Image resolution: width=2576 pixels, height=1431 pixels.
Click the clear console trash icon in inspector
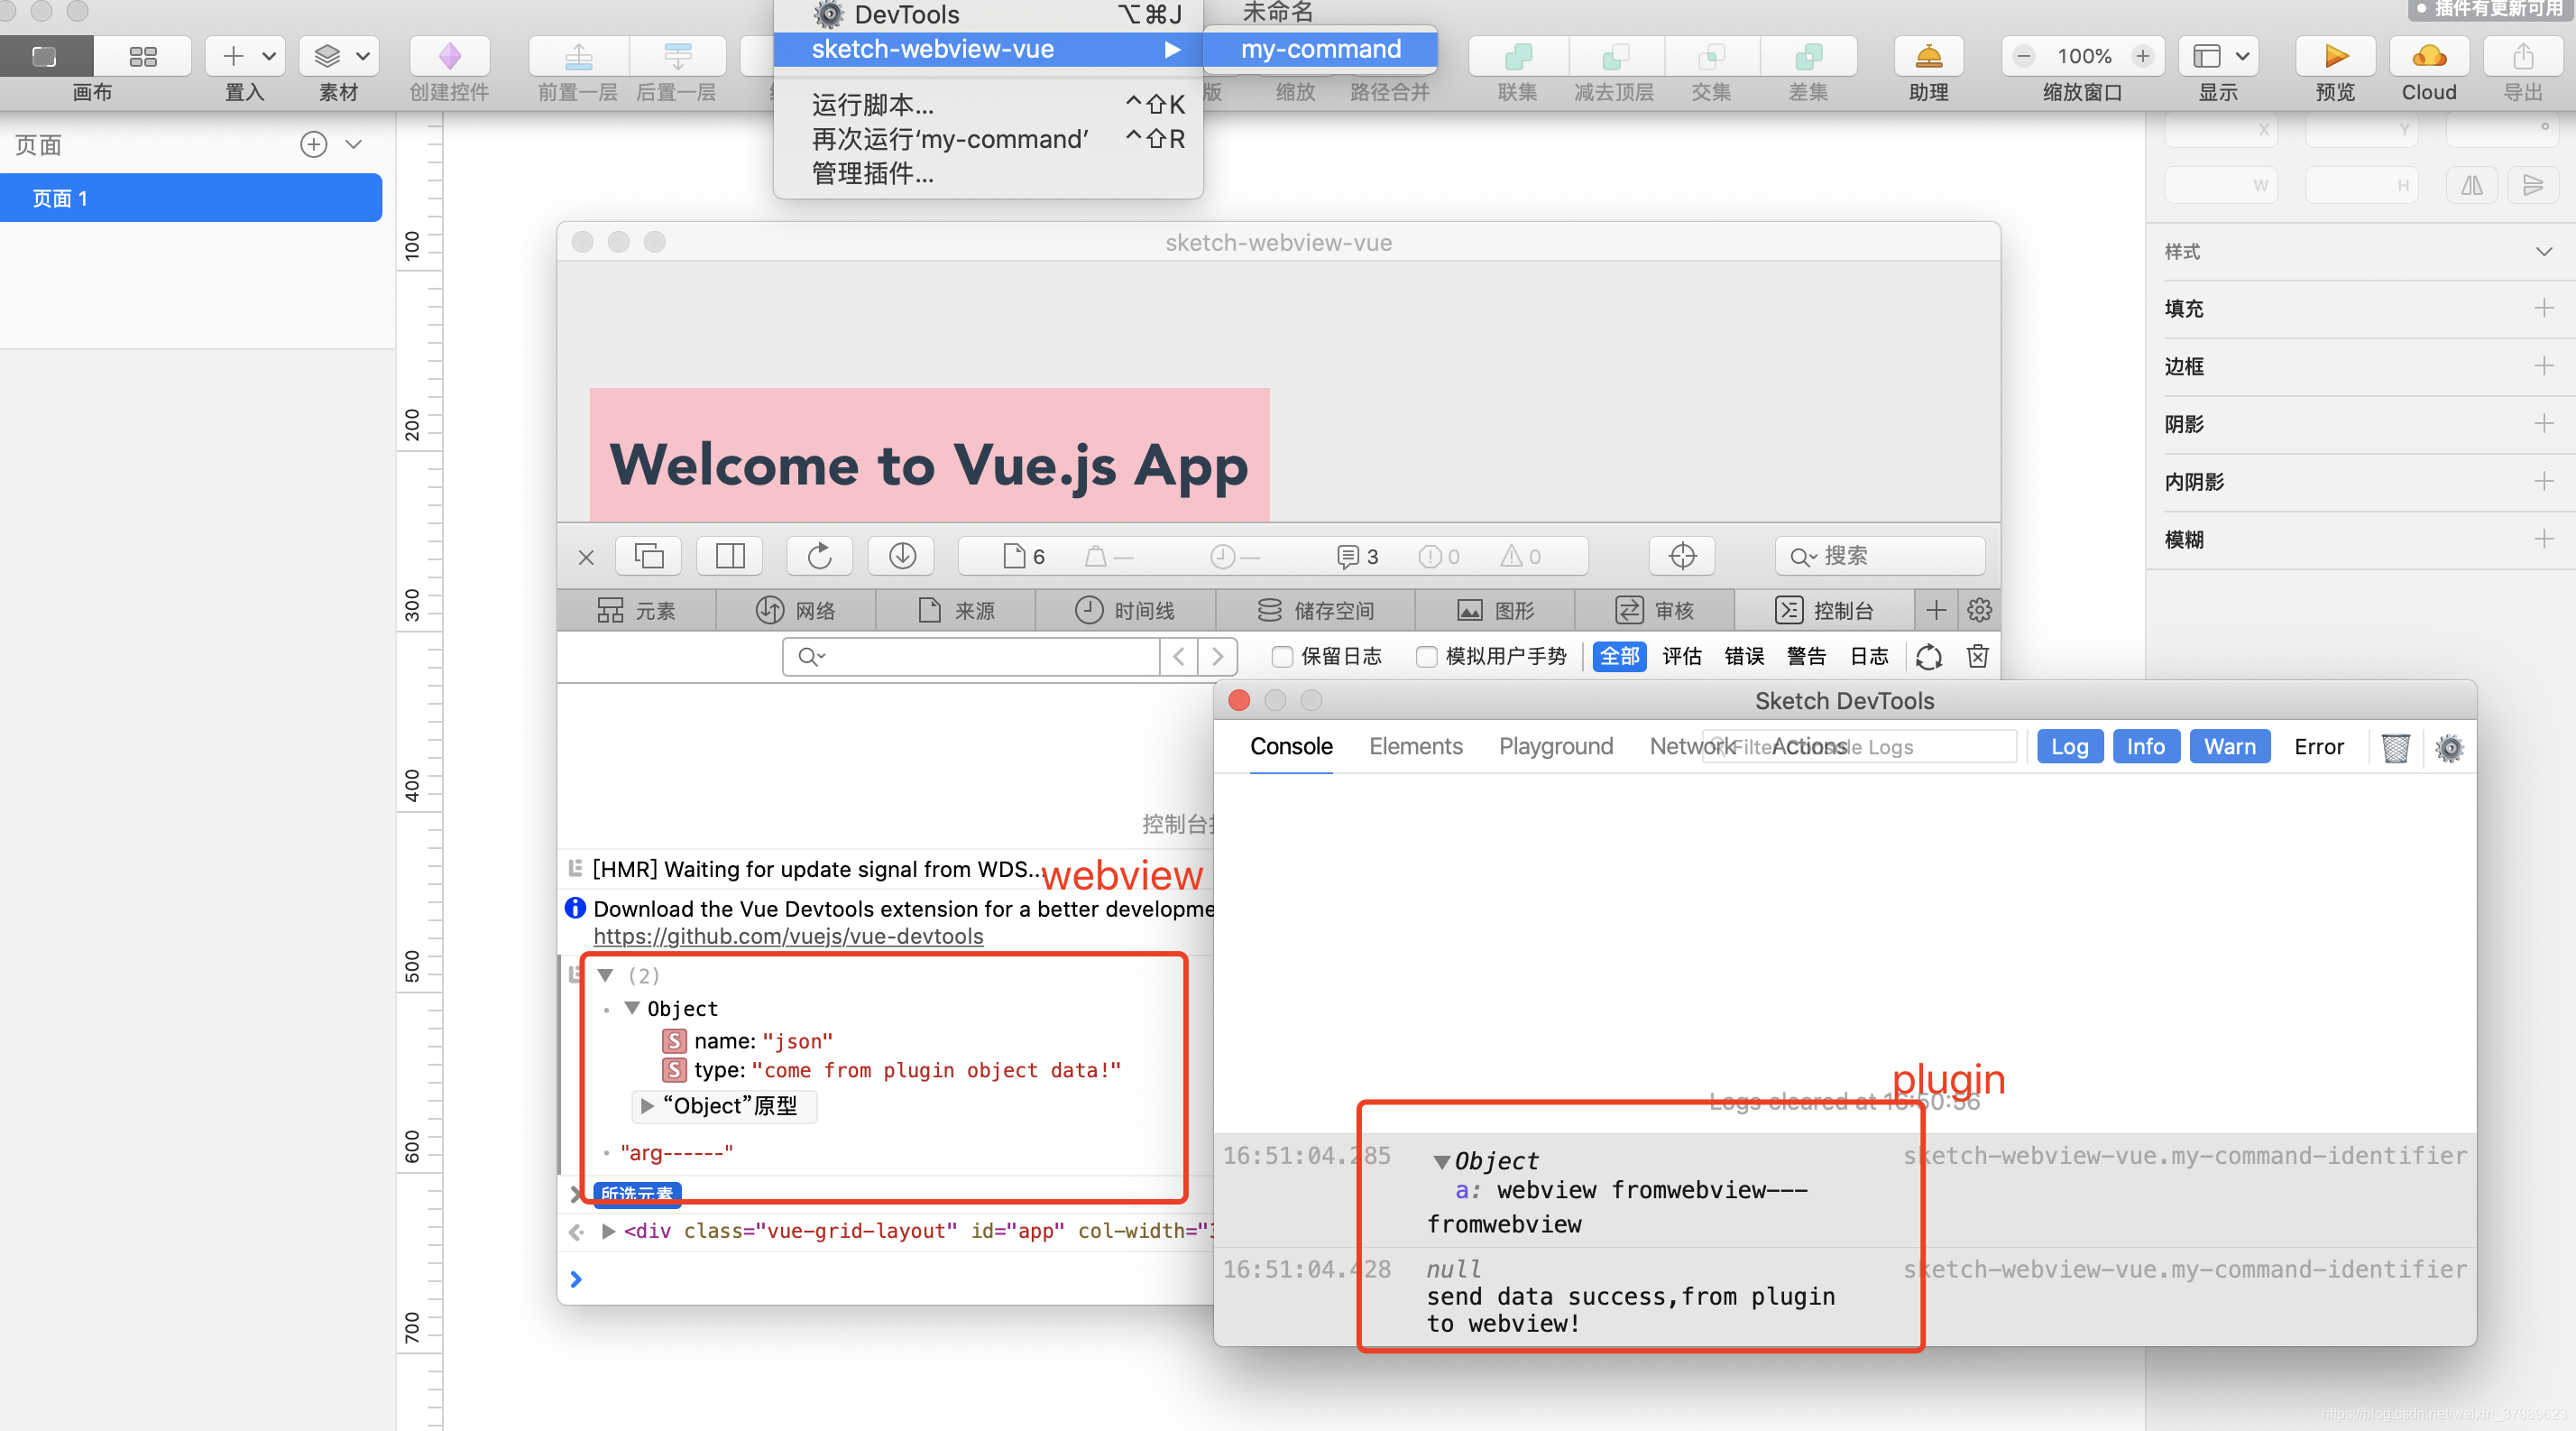tap(1977, 656)
